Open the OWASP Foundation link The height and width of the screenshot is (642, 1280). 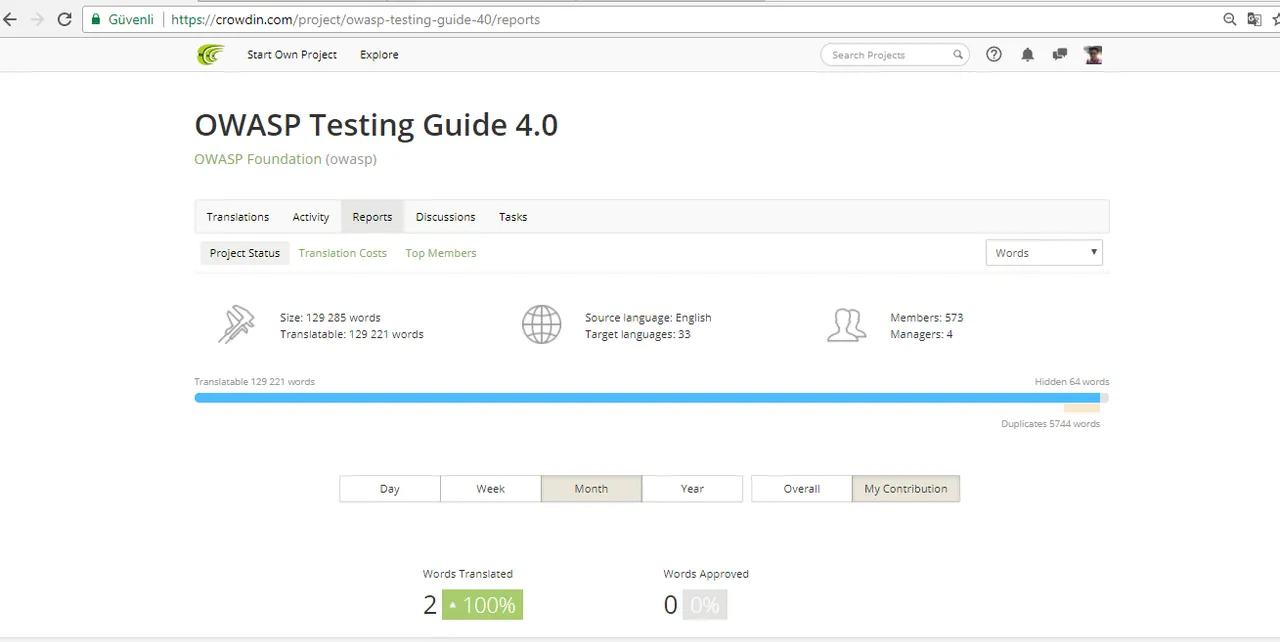tap(258, 159)
